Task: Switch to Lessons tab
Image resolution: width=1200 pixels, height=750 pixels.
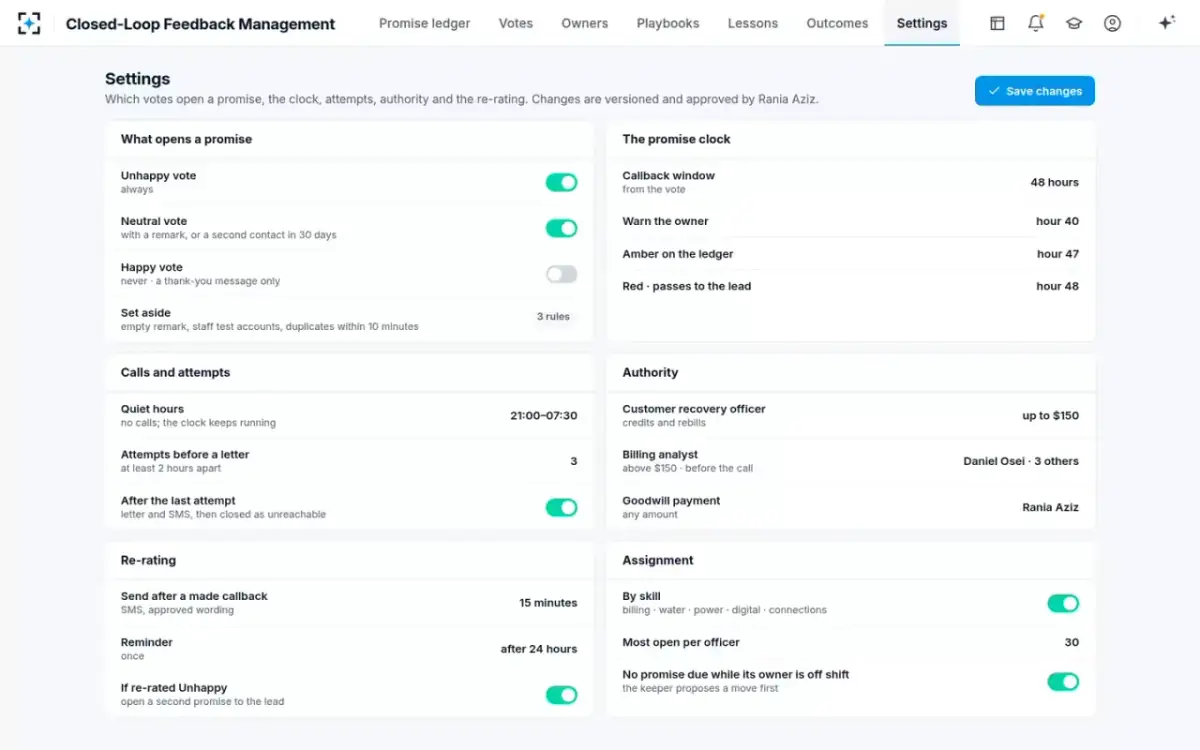Action: 753,23
